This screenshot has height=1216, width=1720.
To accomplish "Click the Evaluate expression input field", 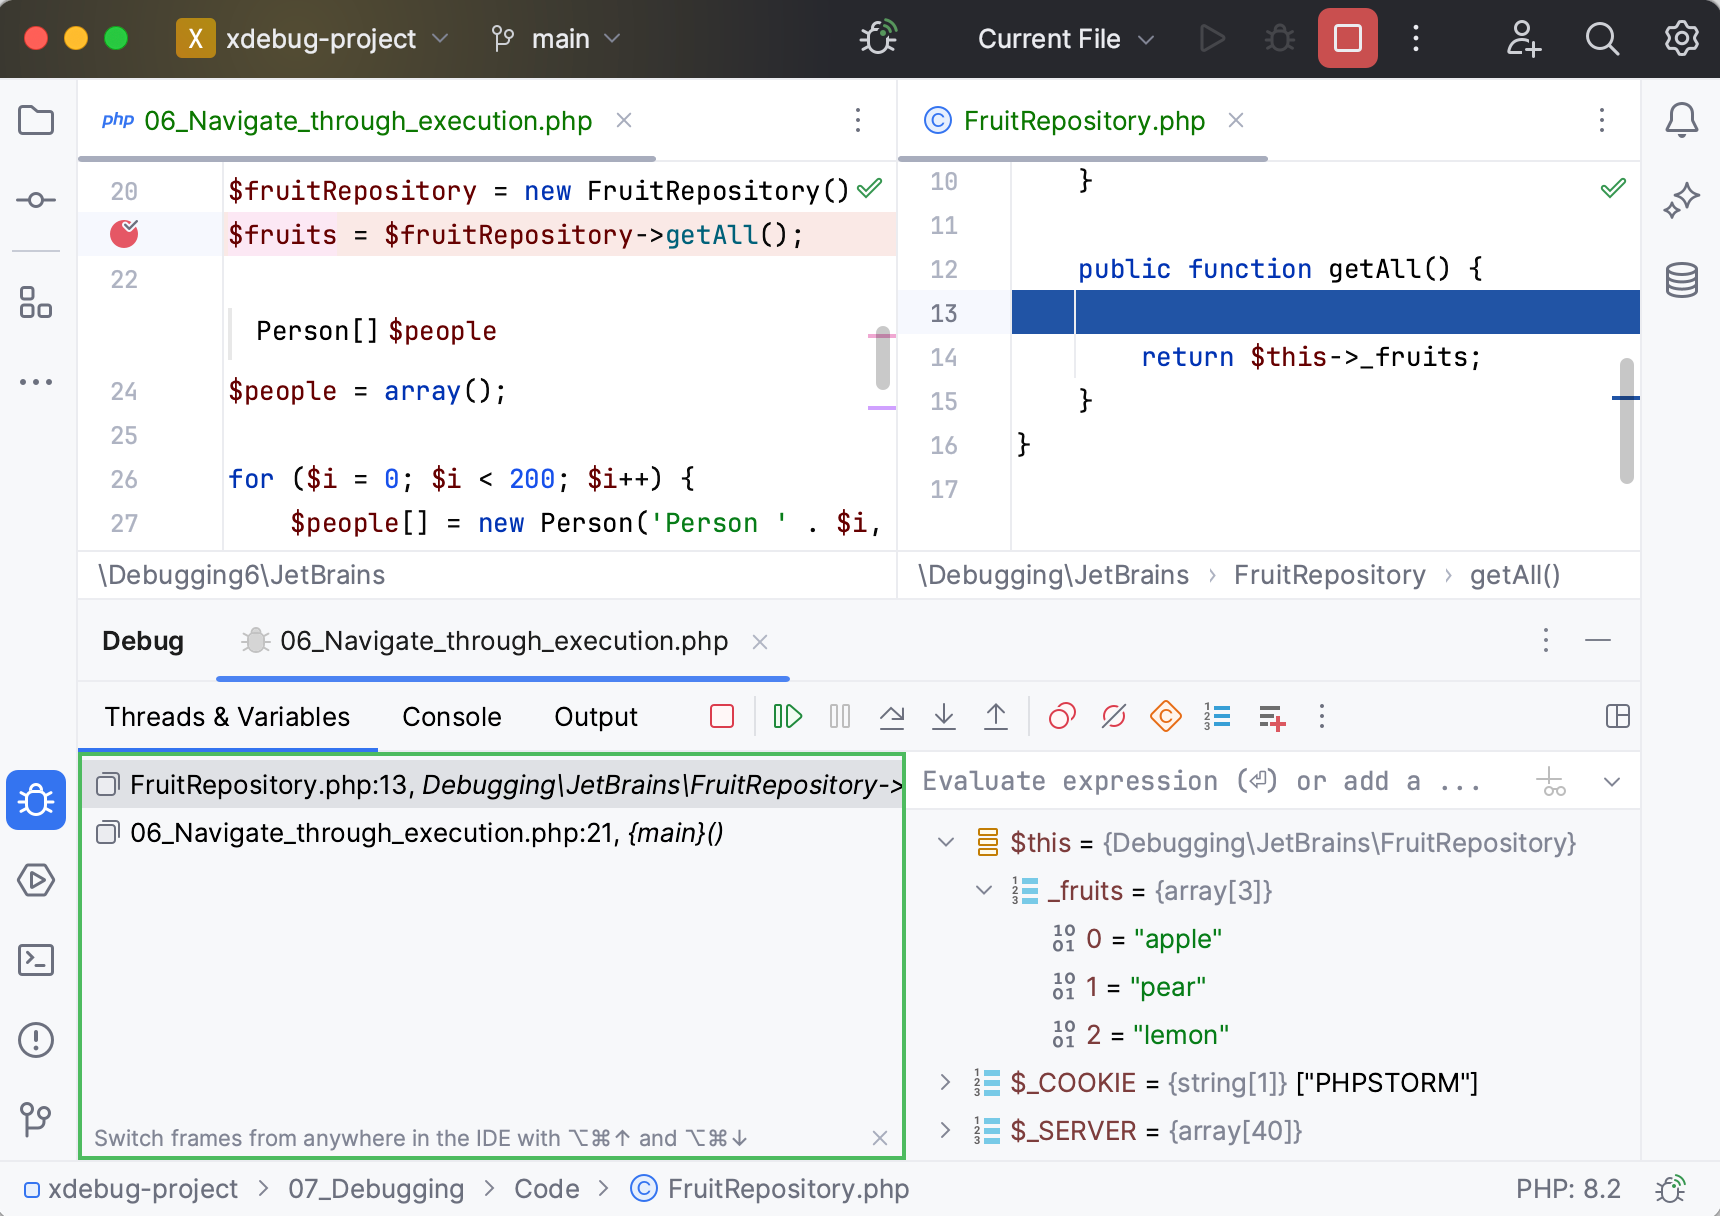I will [1200, 781].
